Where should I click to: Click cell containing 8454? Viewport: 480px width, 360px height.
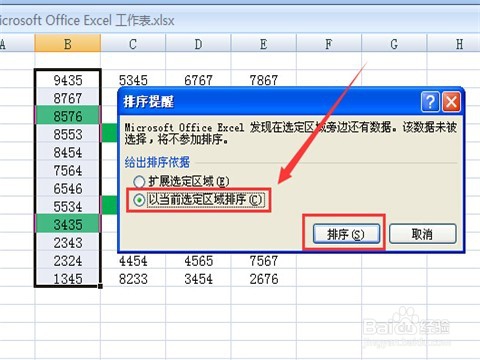pos(68,152)
